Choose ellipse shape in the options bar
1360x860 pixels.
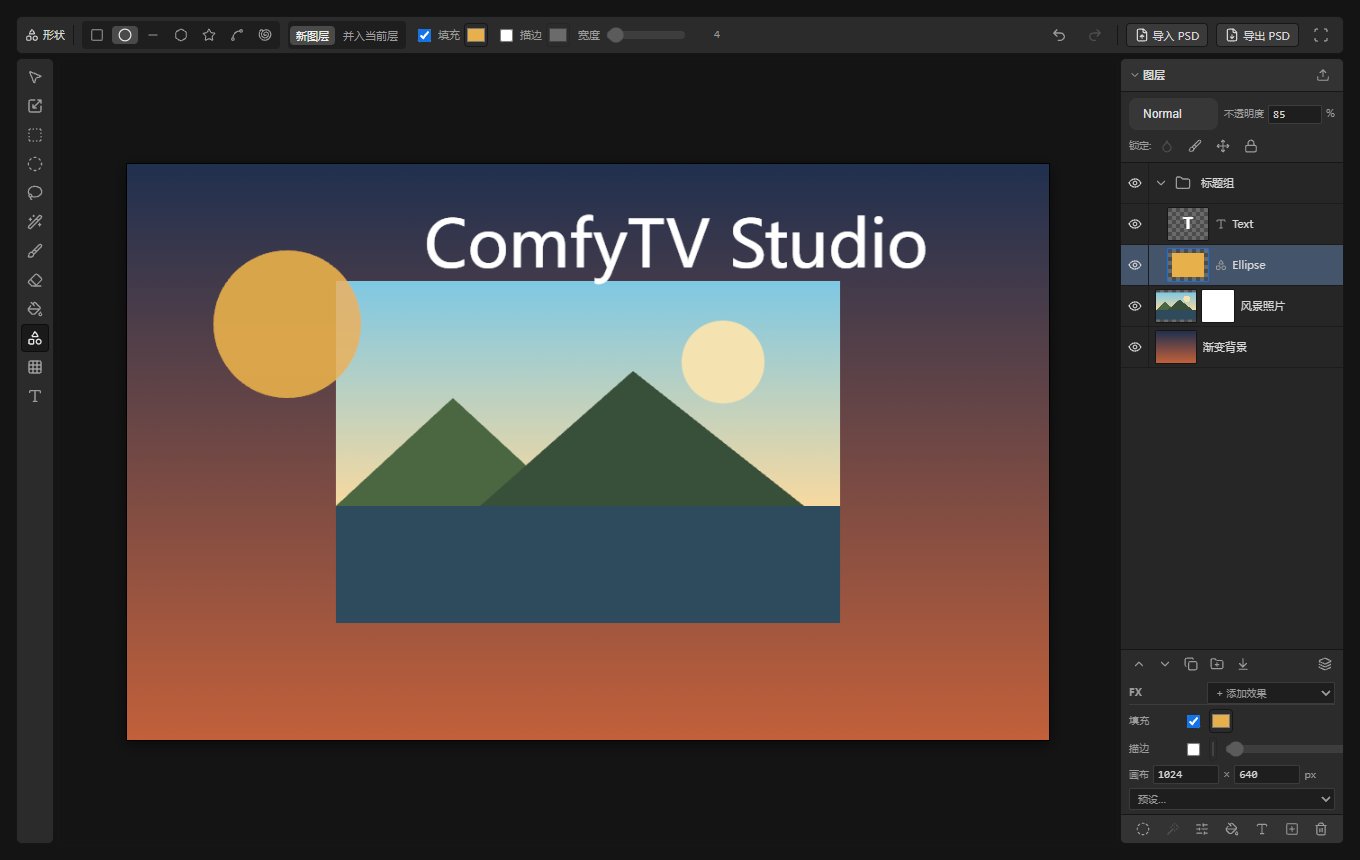pyautogui.click(x=125, y=35)
